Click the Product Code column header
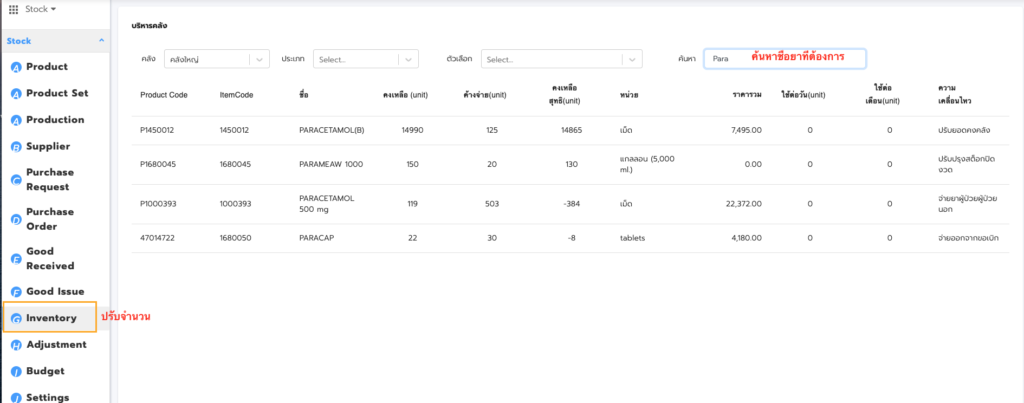Screen dimensions: 1024x403 pos(164,94)
